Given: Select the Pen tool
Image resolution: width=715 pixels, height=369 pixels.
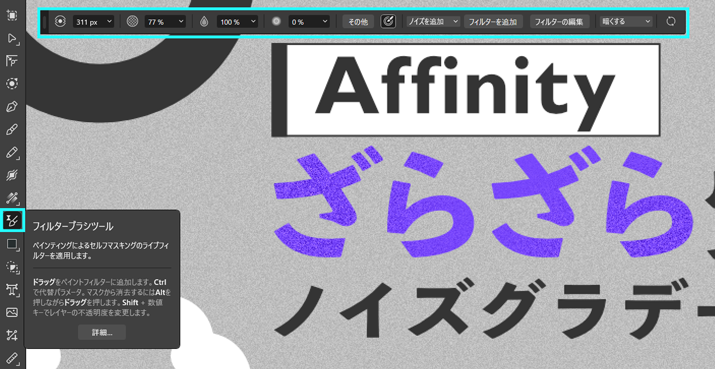Looking at the screenshot, I should 12,107.
